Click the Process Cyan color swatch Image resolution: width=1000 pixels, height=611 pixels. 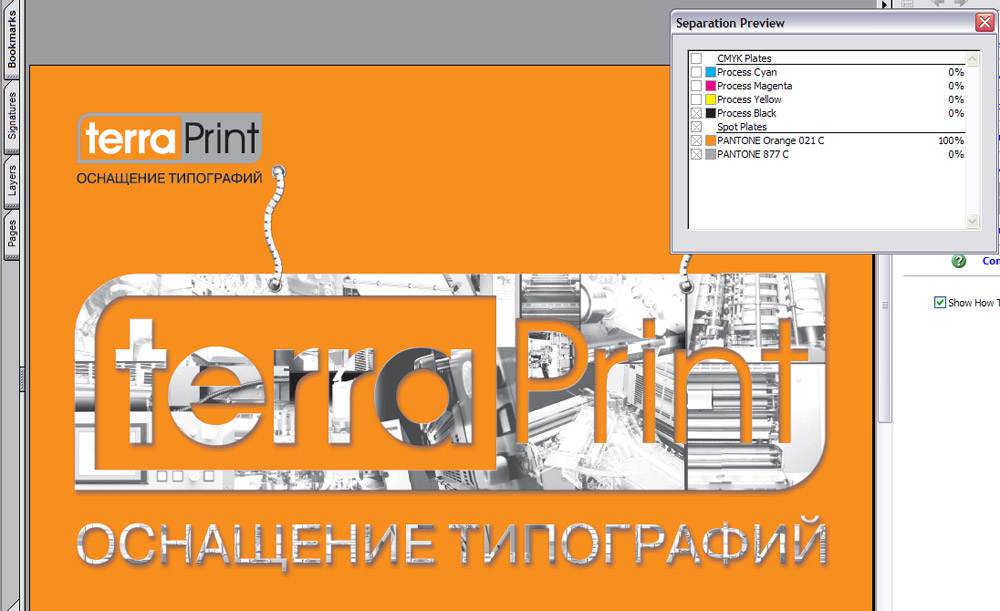click(710, 72)
